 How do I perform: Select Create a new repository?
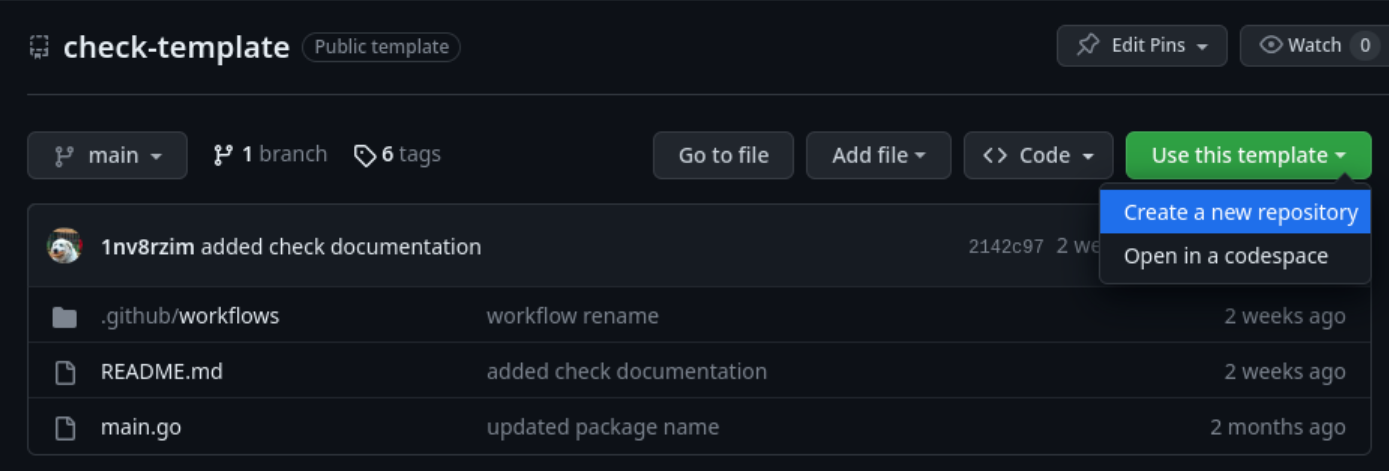coord(1240,212)
